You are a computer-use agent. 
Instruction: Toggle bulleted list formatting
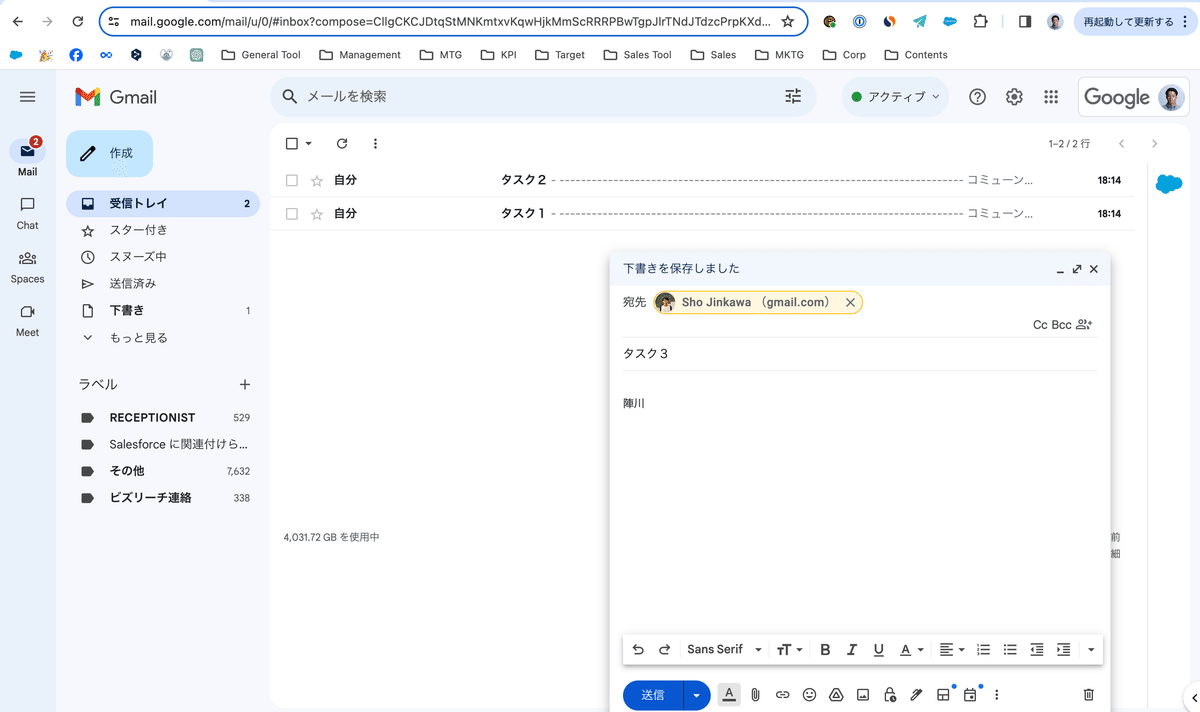pyautogui.click(x=1010, y=650)
